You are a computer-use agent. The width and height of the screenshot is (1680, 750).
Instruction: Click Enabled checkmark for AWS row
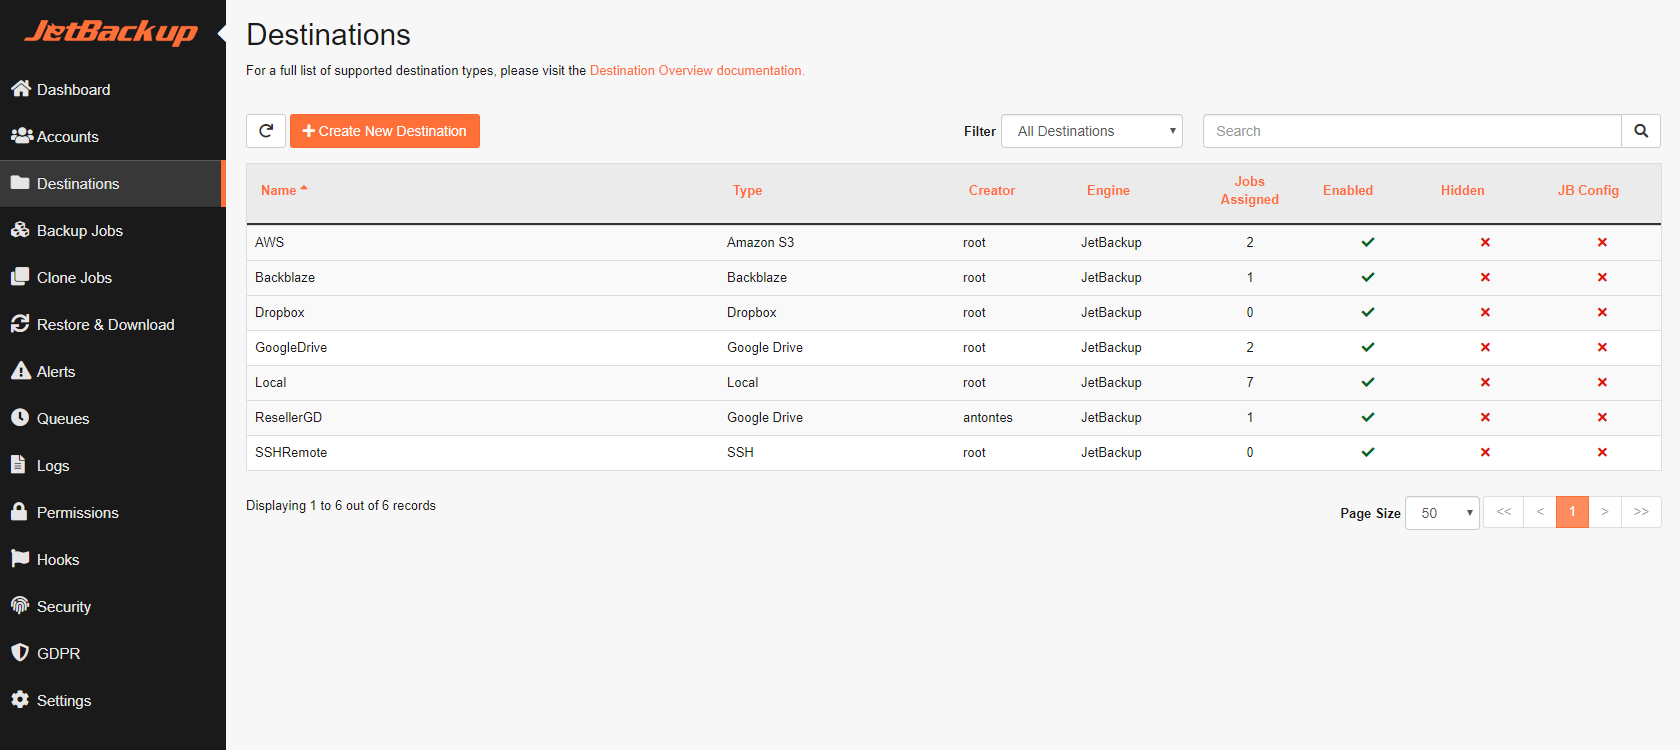pyautogui.click(x=1368, y=242)
